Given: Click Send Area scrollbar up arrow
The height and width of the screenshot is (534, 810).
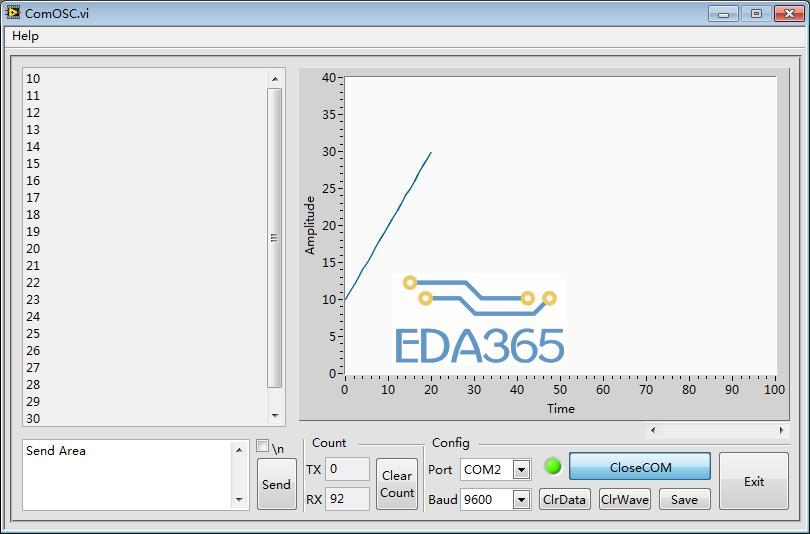Looking at the screenshot, I should [x=239, y=450].
